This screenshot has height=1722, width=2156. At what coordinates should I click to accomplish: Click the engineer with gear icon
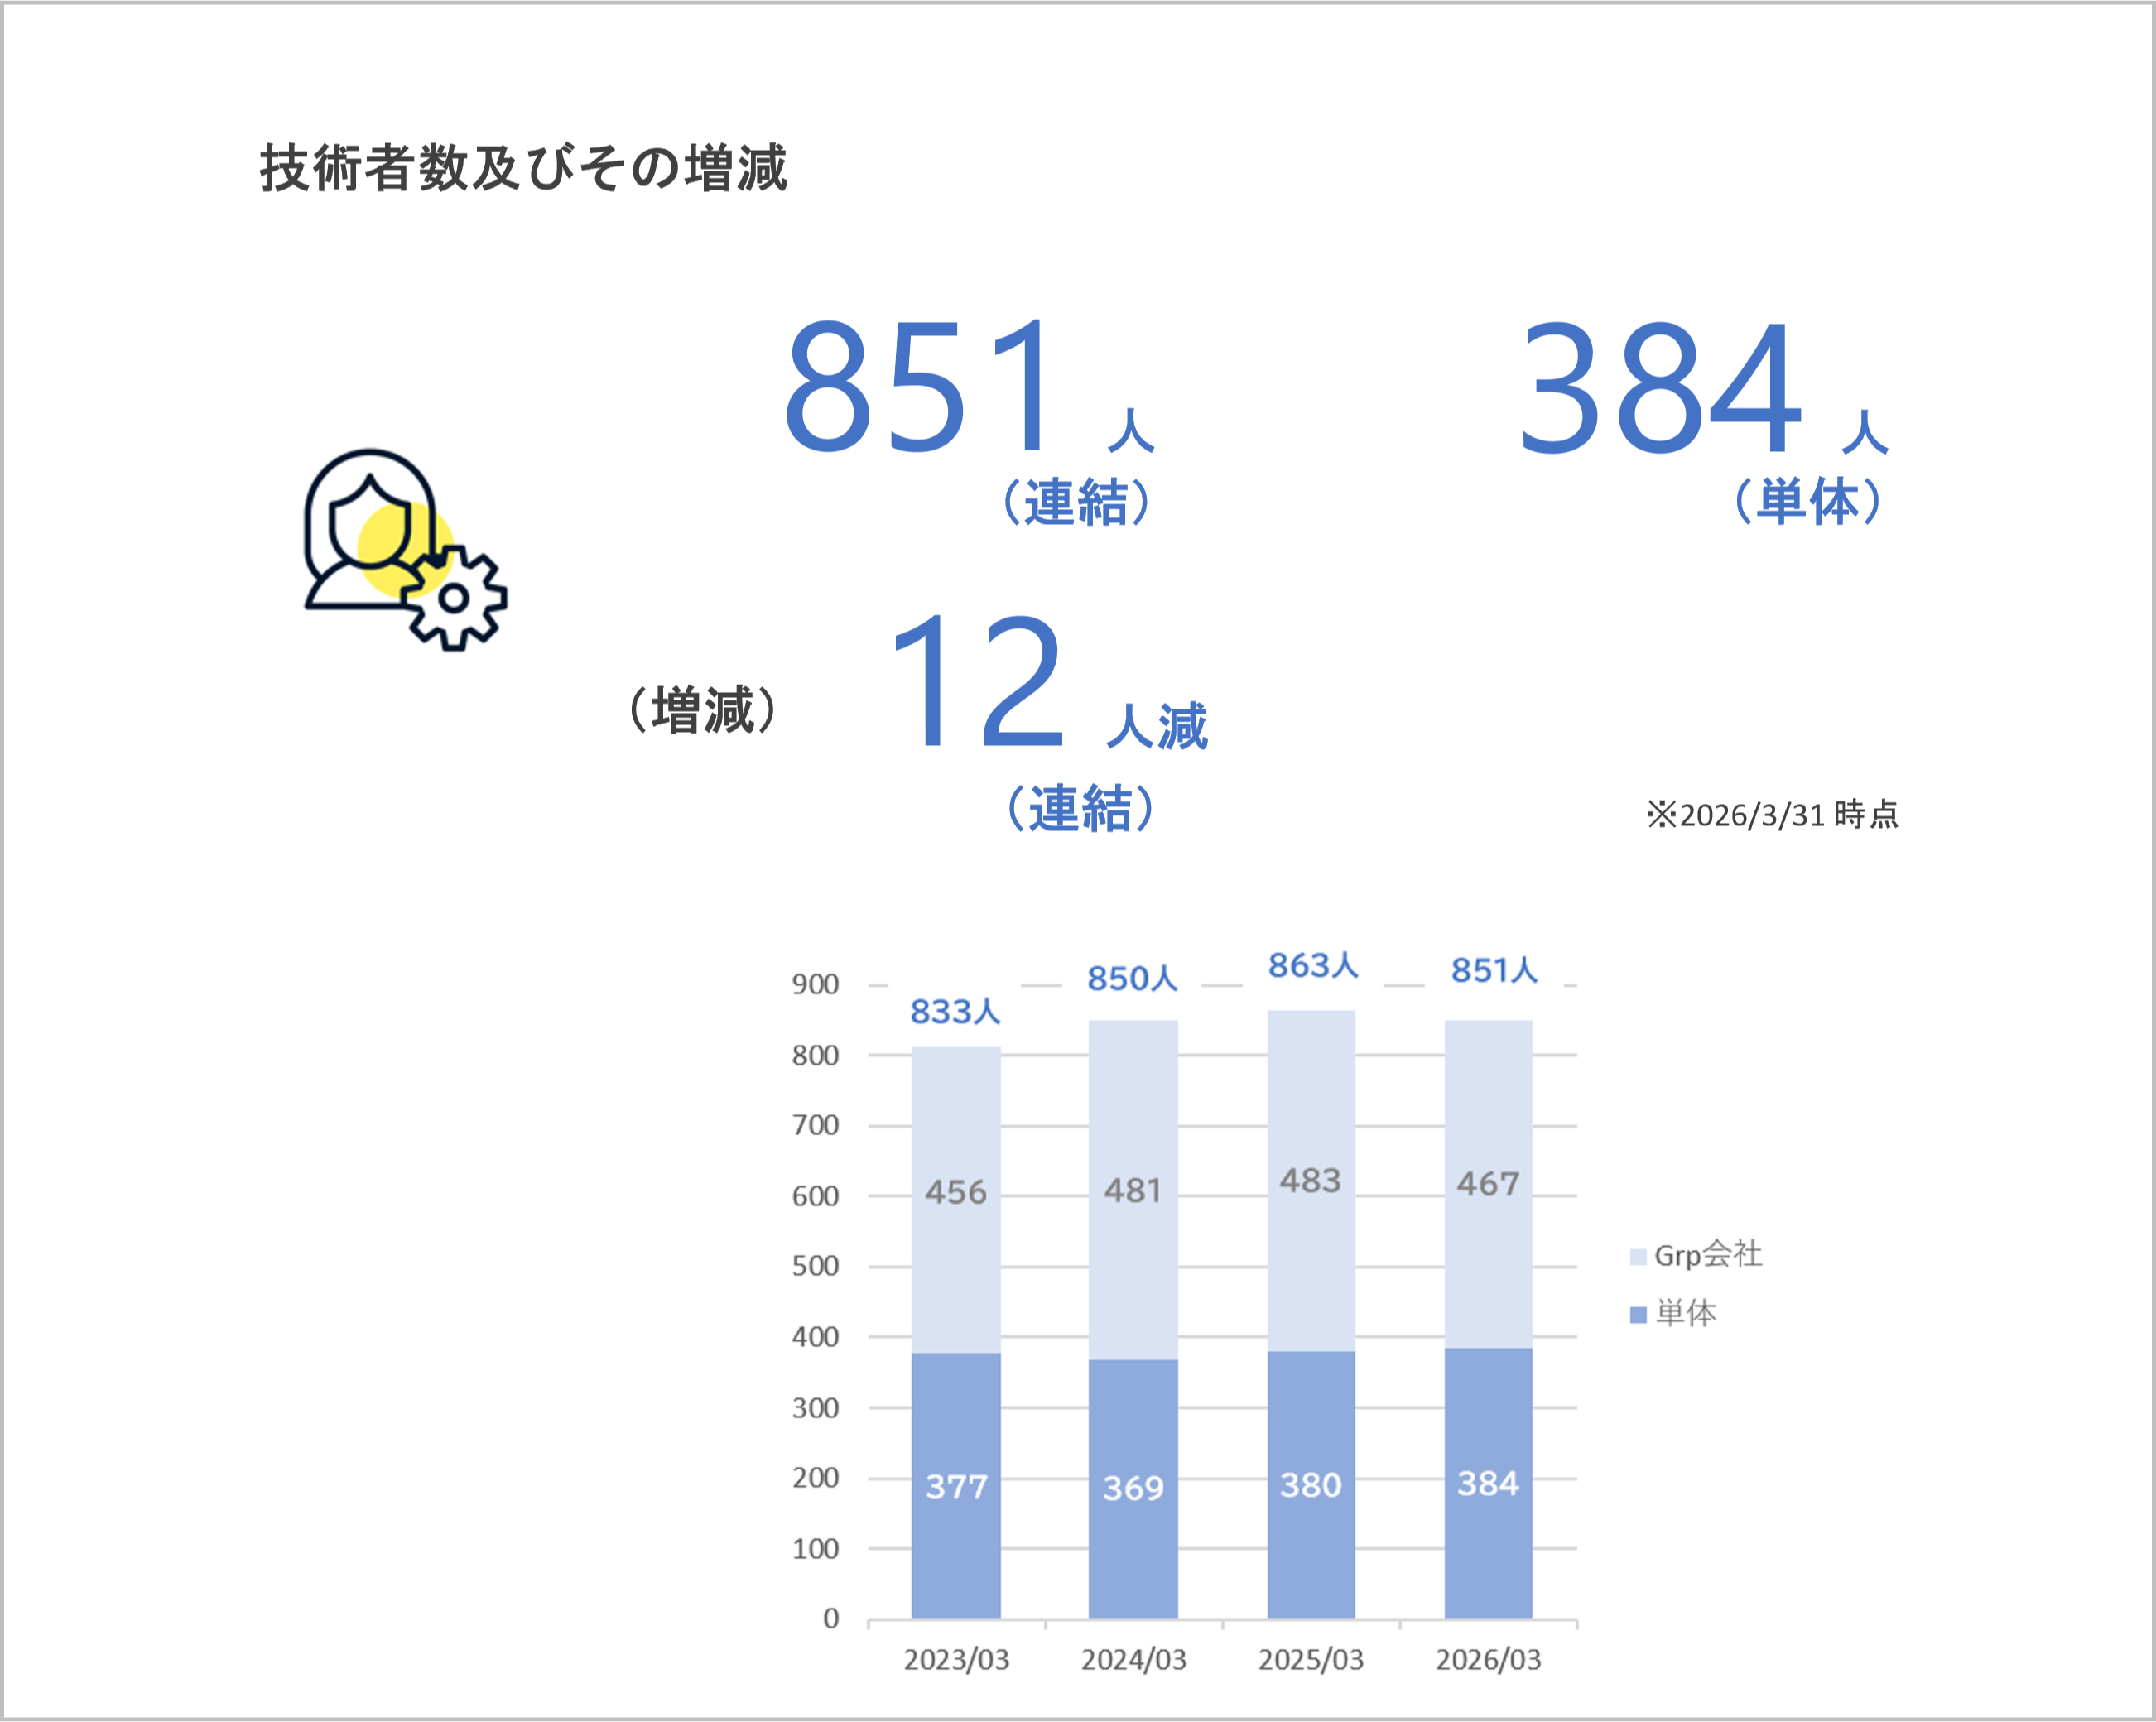tap(405, 549)
